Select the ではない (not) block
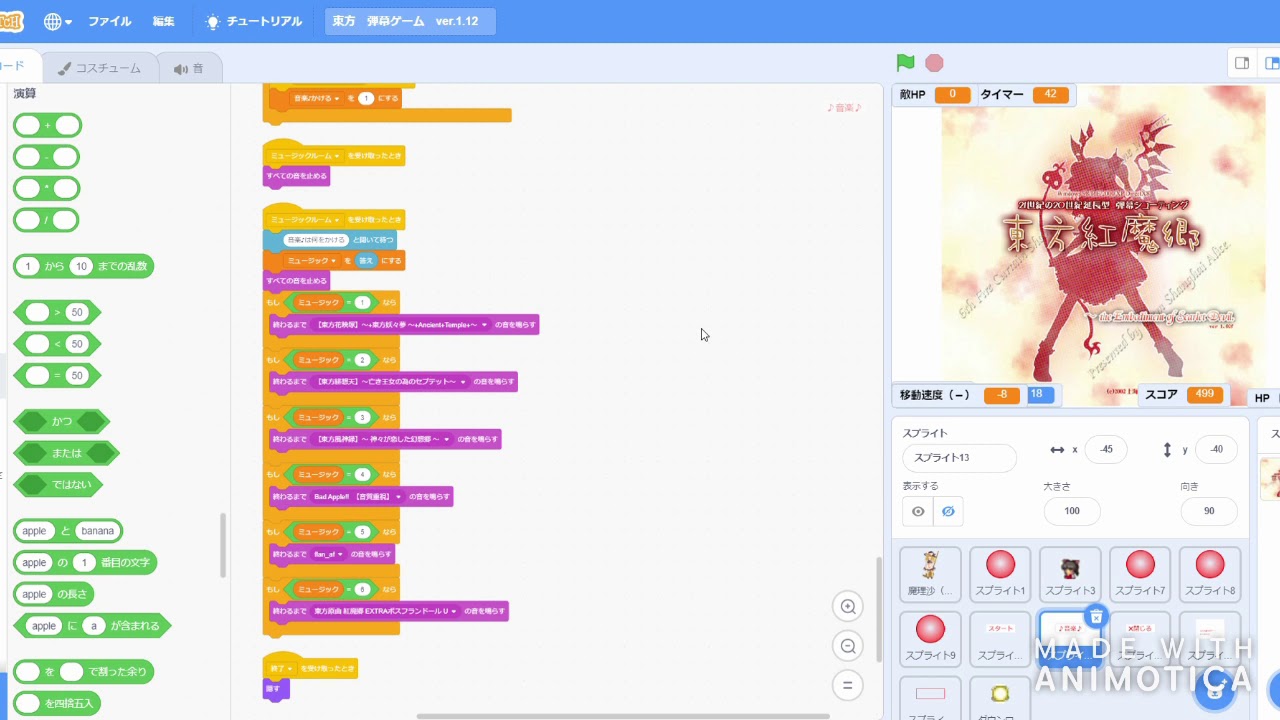1280x720 pixels. (x=56, y=485)
